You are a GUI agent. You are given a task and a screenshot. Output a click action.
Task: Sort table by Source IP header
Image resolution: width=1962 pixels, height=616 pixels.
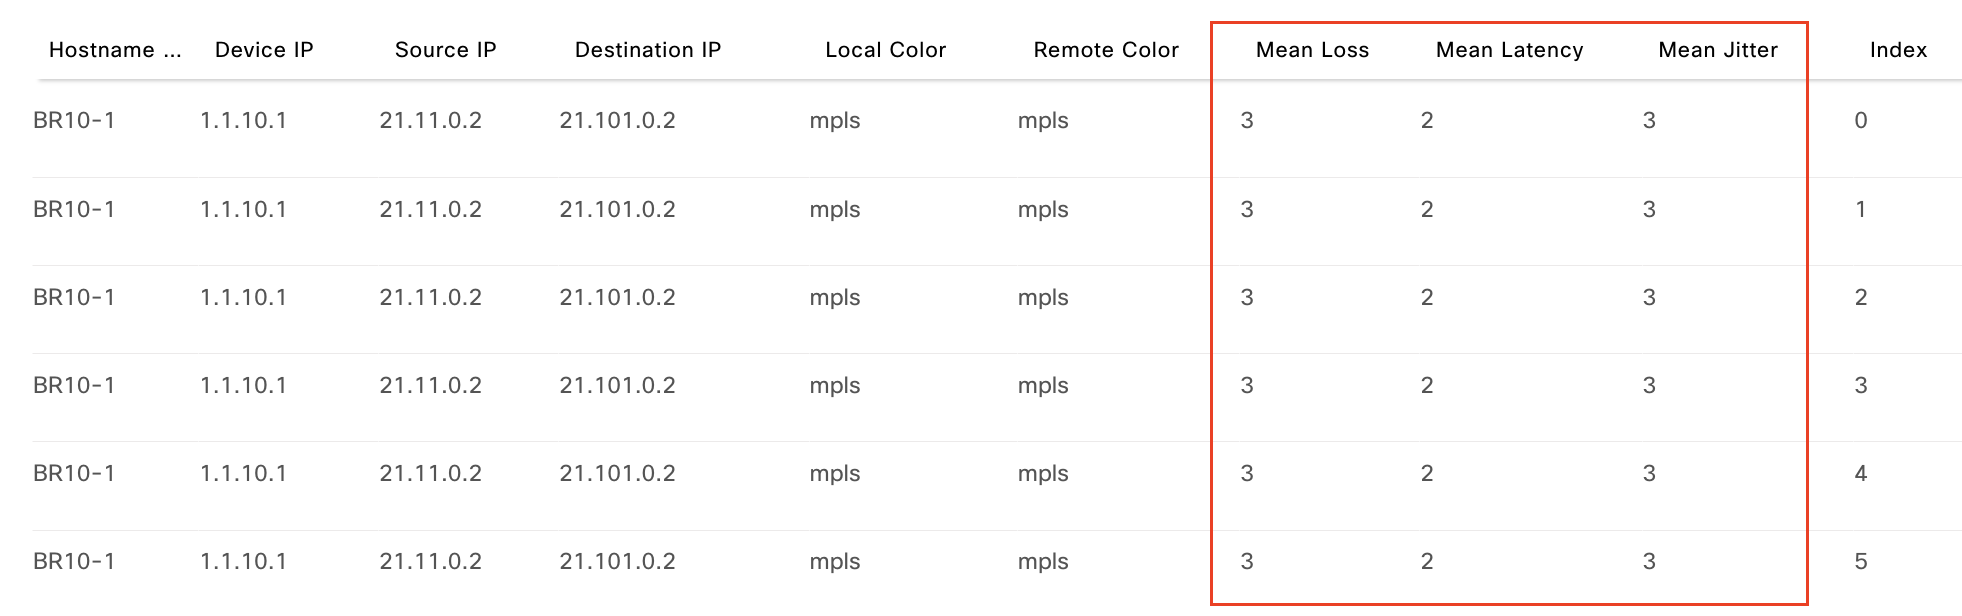pyautogui.click(x=445, y=50)
